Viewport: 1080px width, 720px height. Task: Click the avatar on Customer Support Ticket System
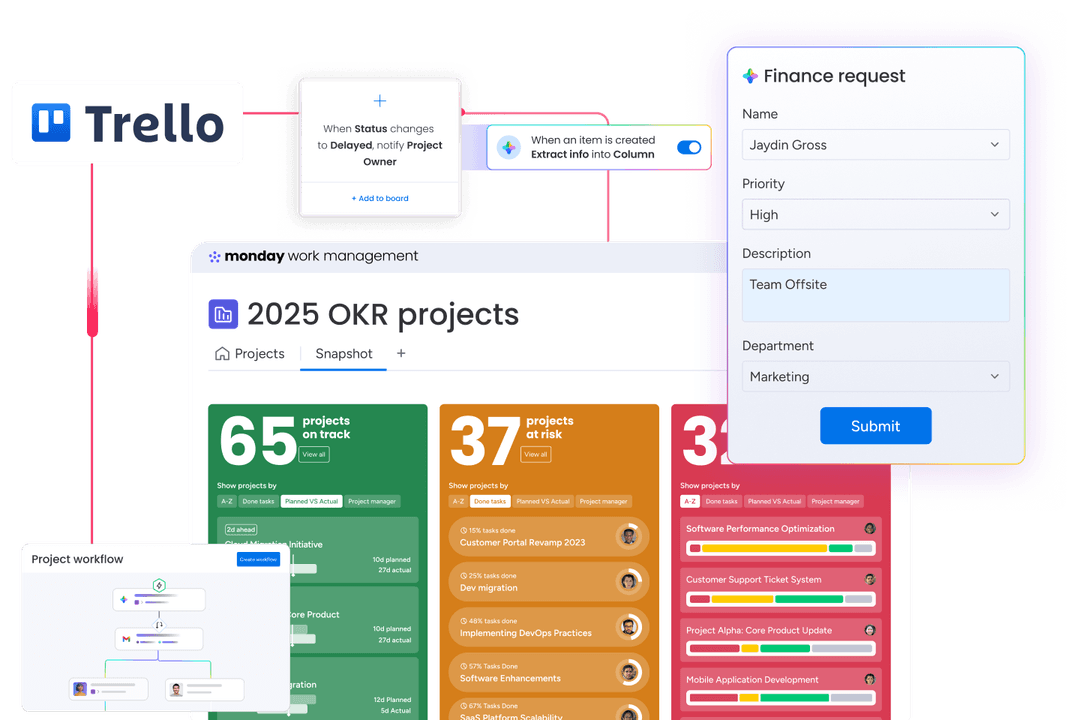point(870,579)
